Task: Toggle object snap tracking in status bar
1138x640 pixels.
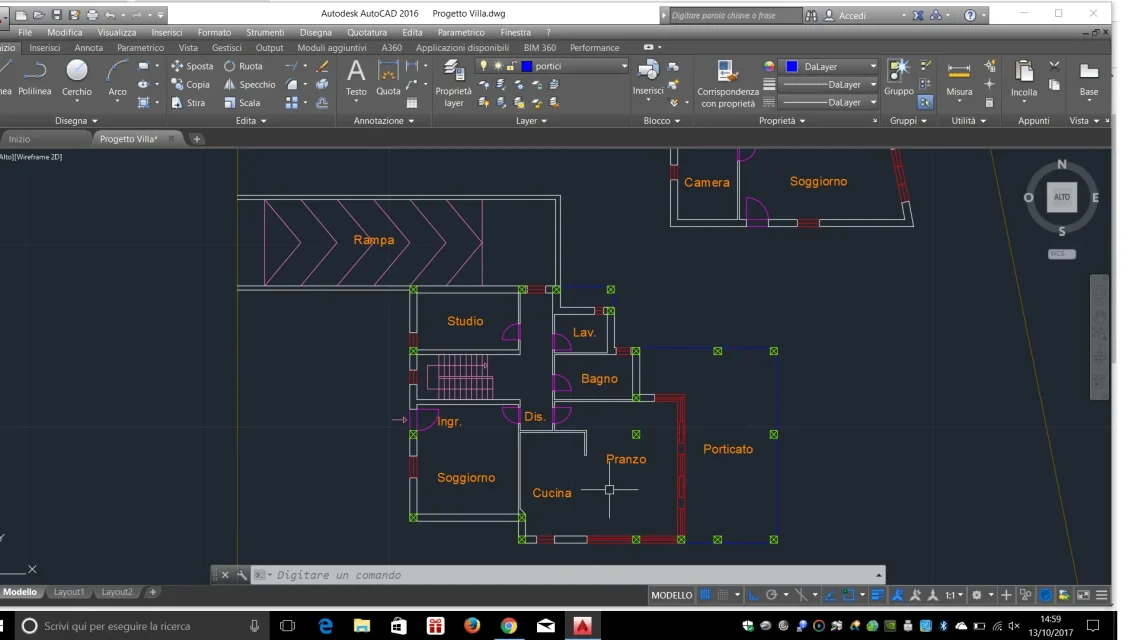Action: [x=830, y=595]
